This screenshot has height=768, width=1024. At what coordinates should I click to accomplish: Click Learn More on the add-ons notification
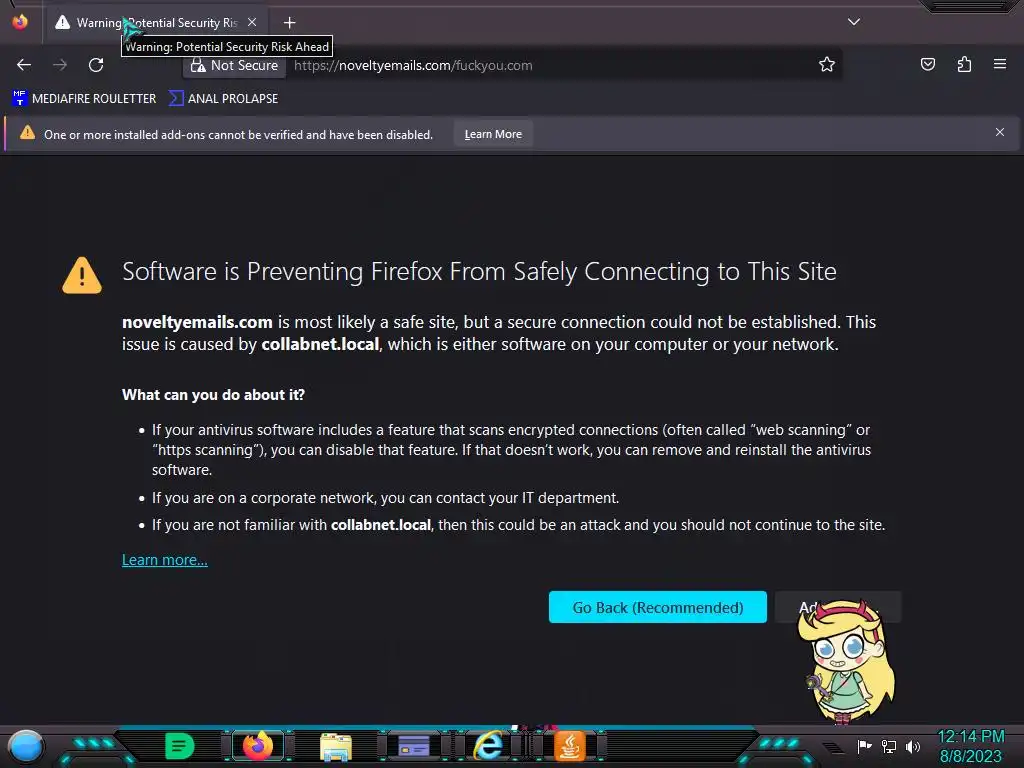[x=493, y=134]
